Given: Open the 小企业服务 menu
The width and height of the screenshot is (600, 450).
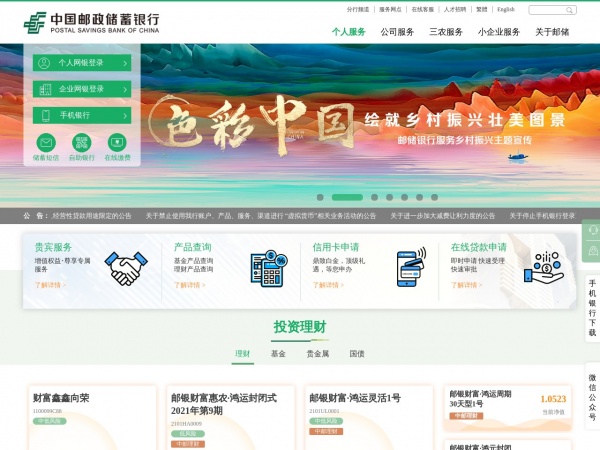Looking at the screenshot, I should pyautogui.click(x=499, y=32).
